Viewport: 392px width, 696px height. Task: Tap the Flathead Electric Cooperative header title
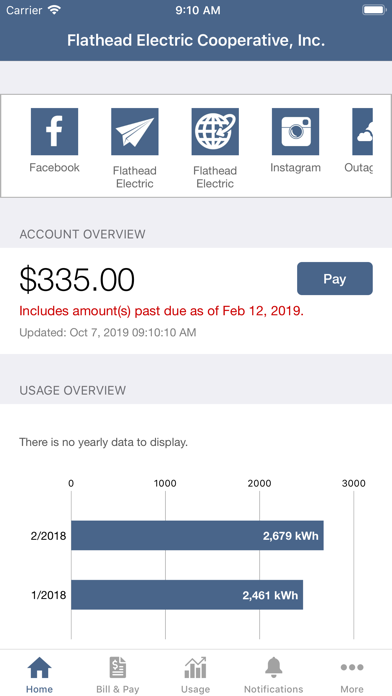(196, 40)
